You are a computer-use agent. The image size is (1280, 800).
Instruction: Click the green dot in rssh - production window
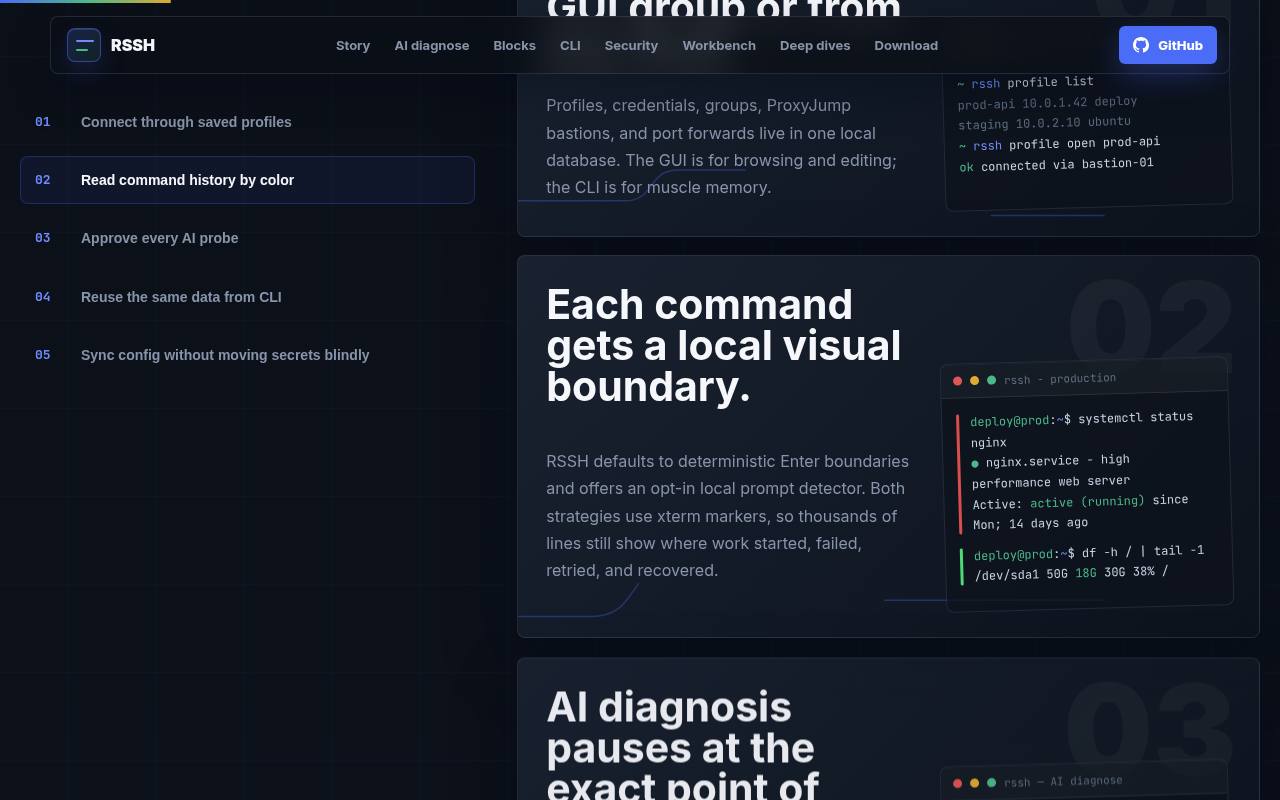click(x=992, y=380)
